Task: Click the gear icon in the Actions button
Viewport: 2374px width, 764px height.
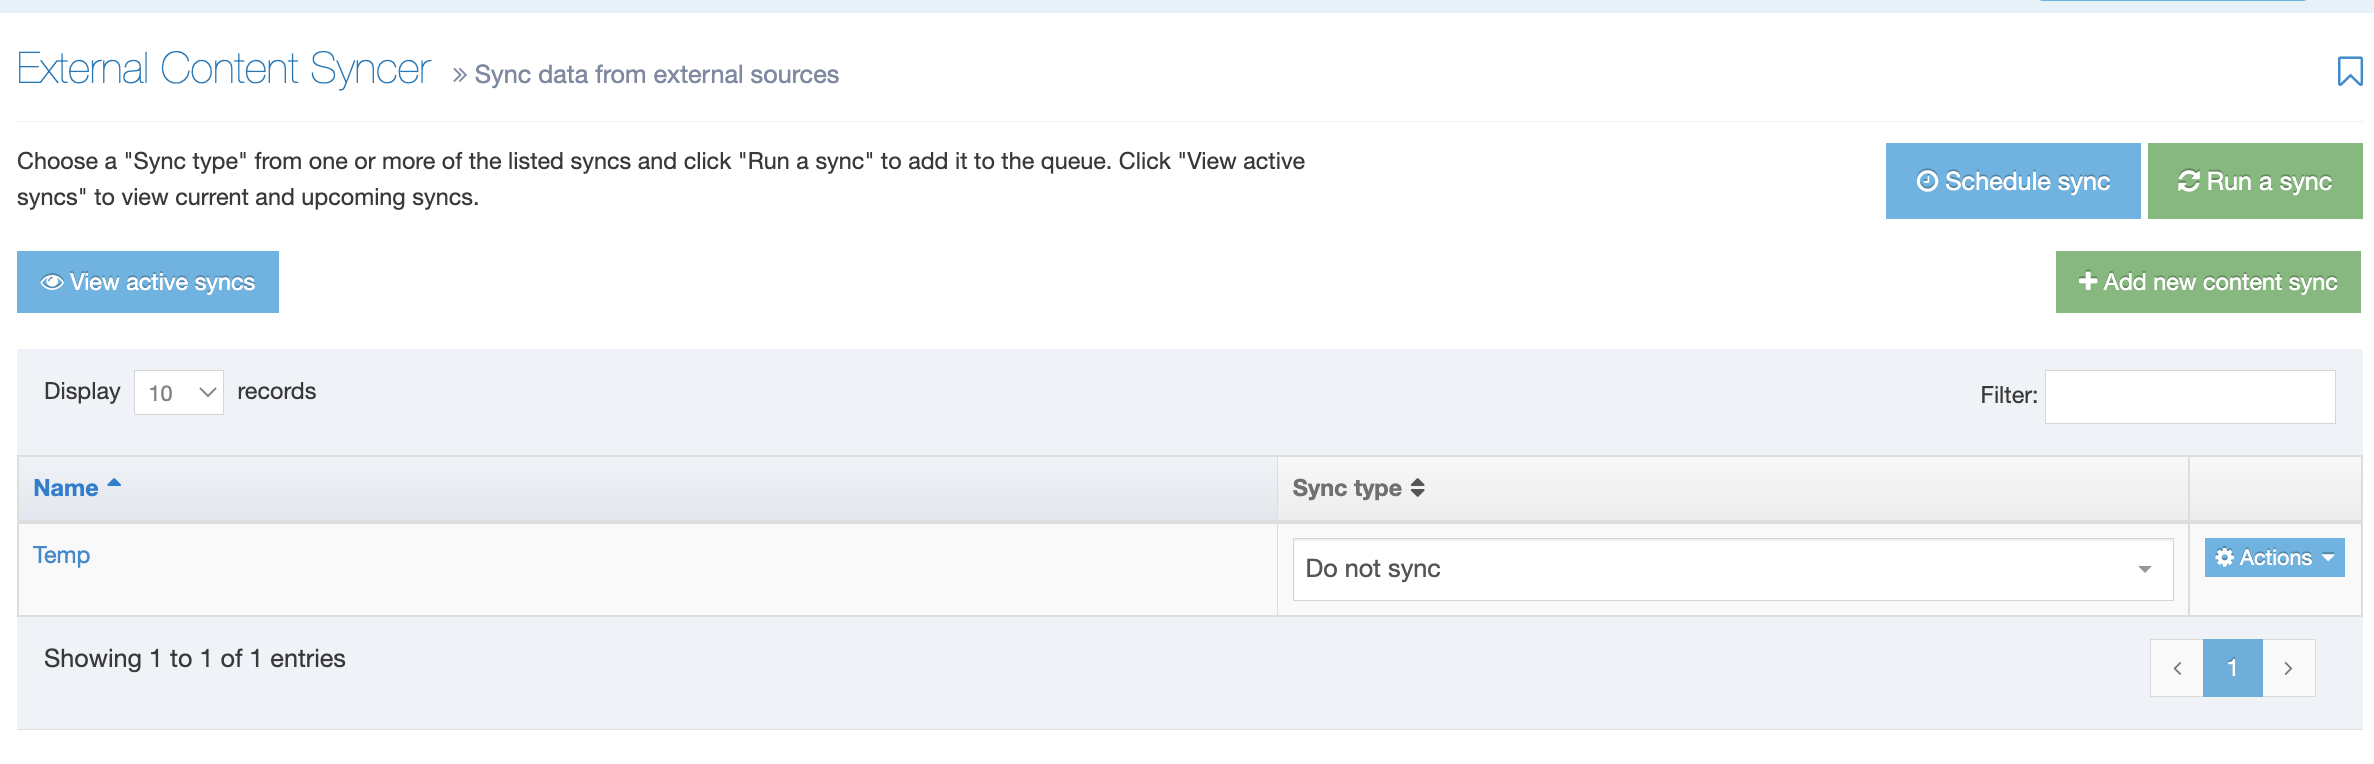Action: (2224, 557)
